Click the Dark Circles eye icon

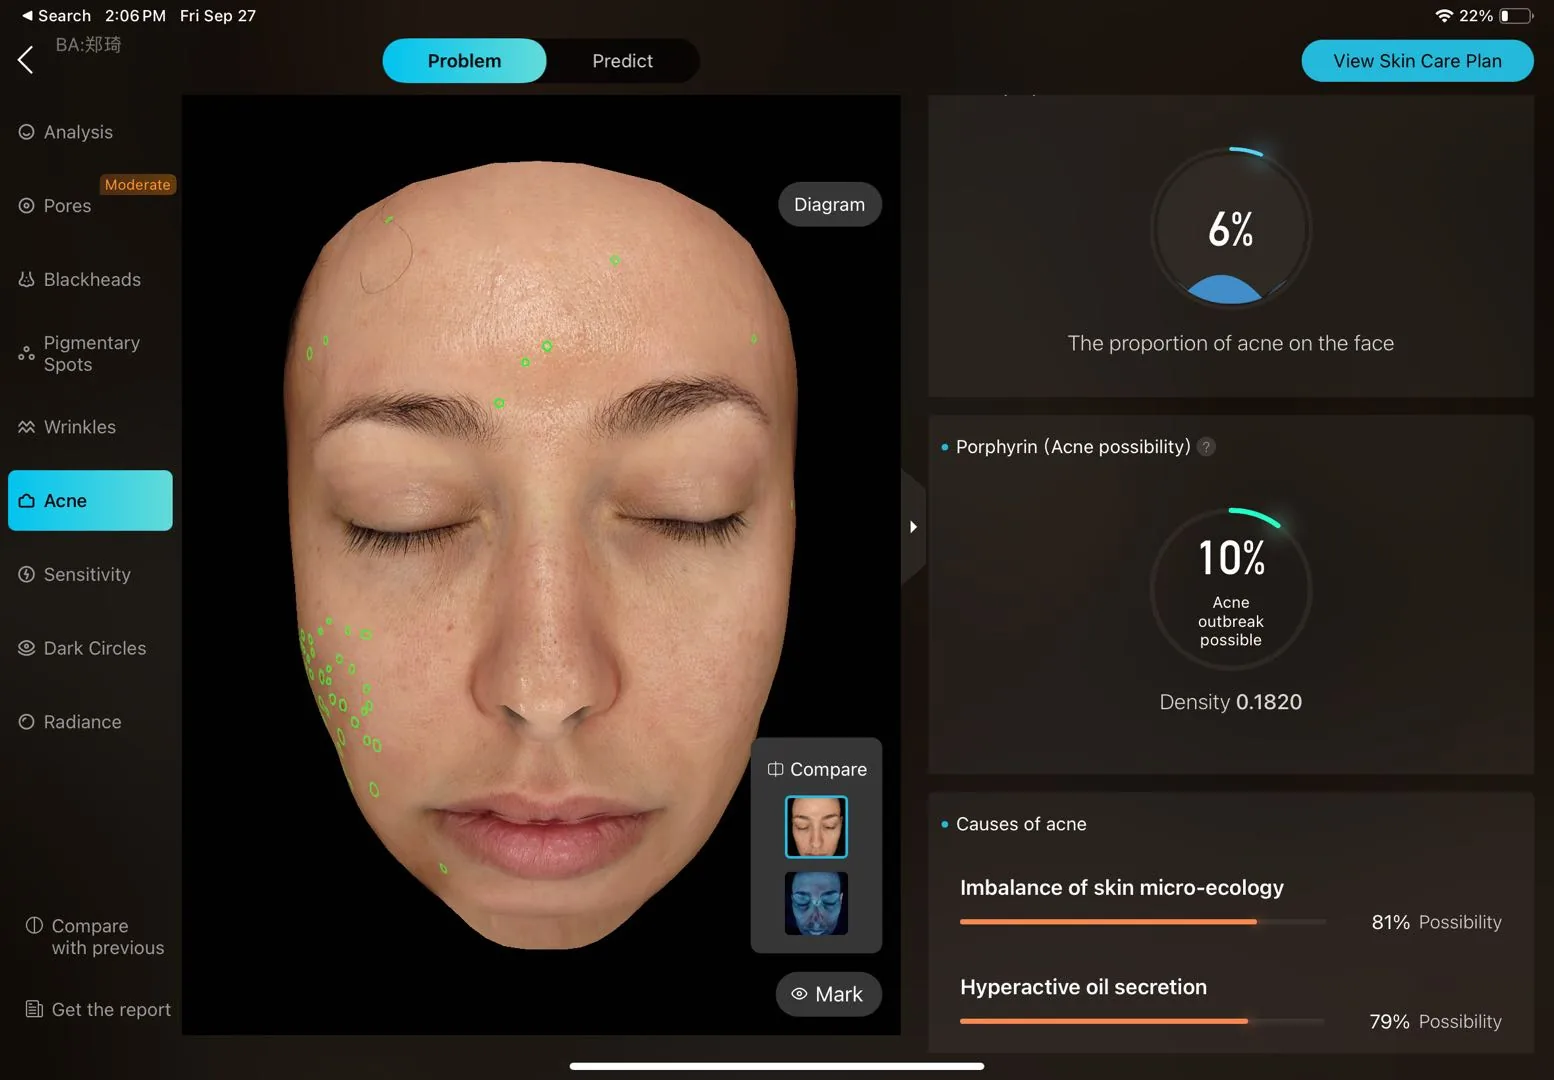pyautogui.click(x=27, y=648)
